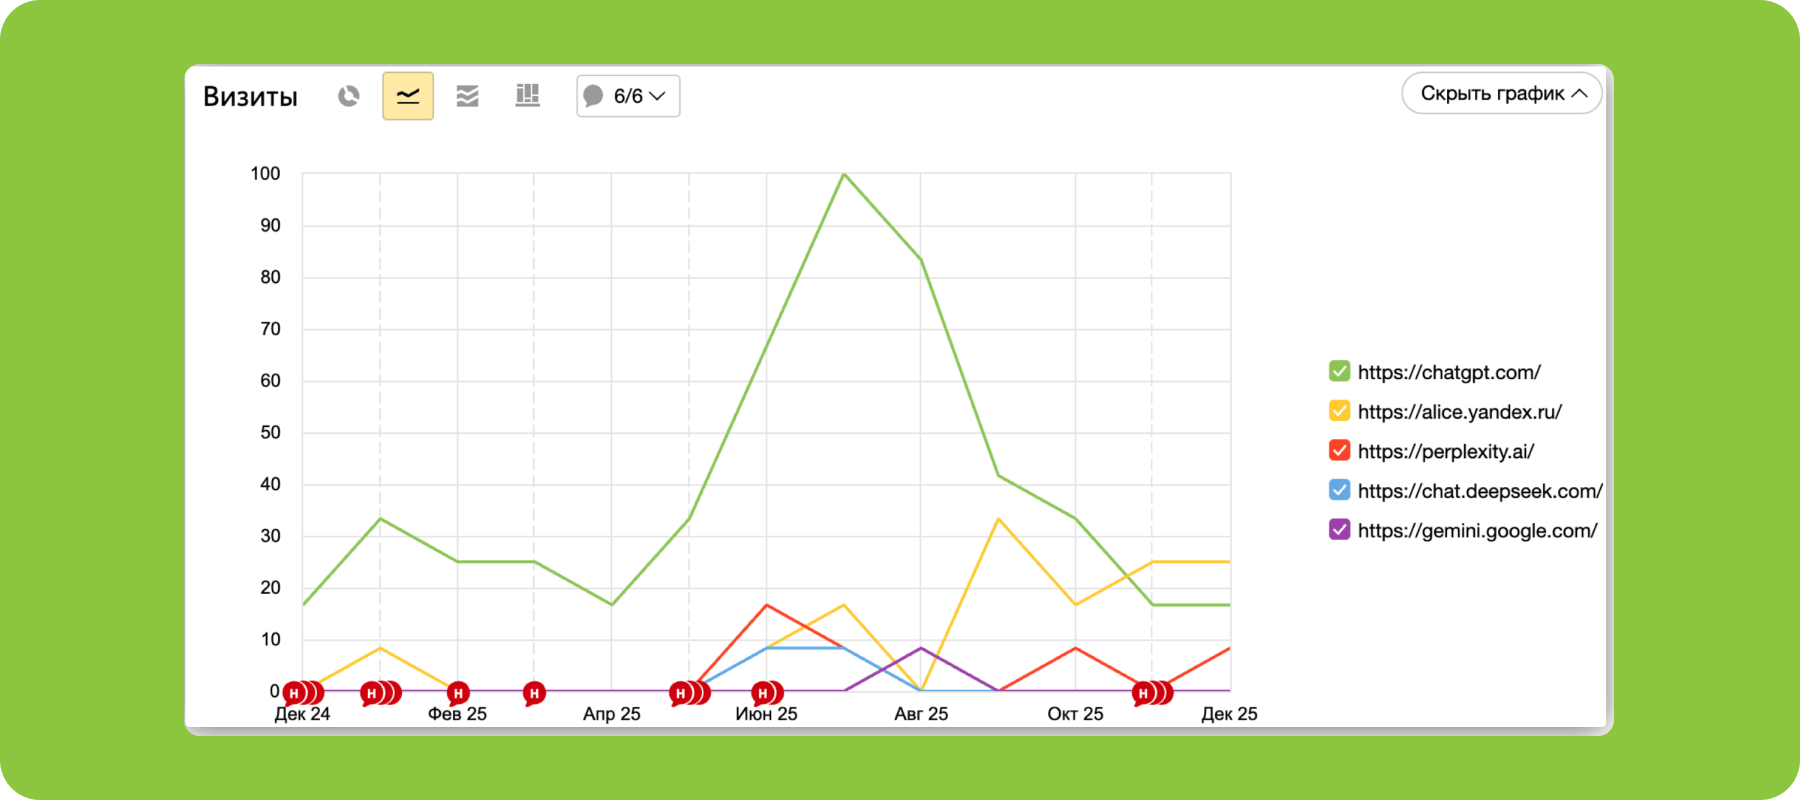
Task: Click the green line's peak at 100
Action: coord(844,174)
